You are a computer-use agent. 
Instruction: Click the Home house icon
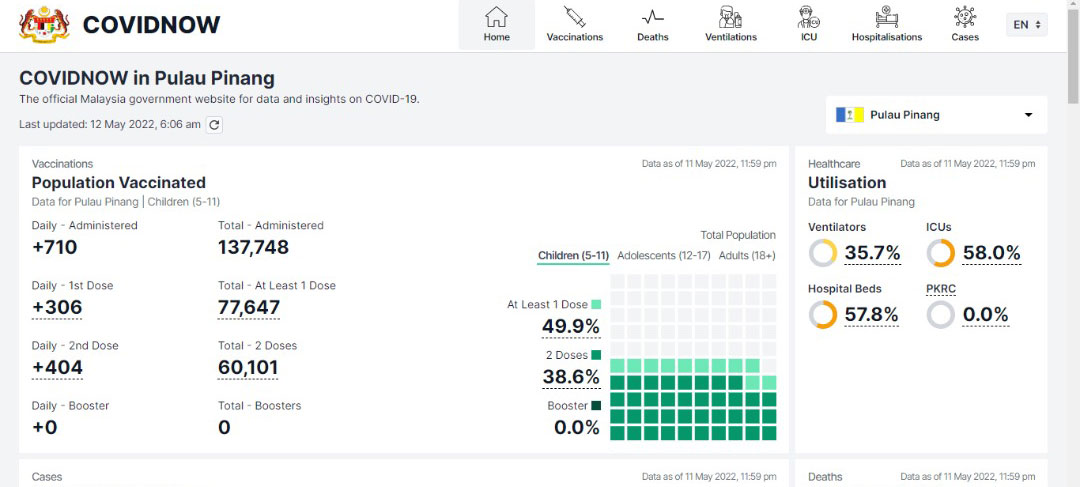click(x=497, y=16)
